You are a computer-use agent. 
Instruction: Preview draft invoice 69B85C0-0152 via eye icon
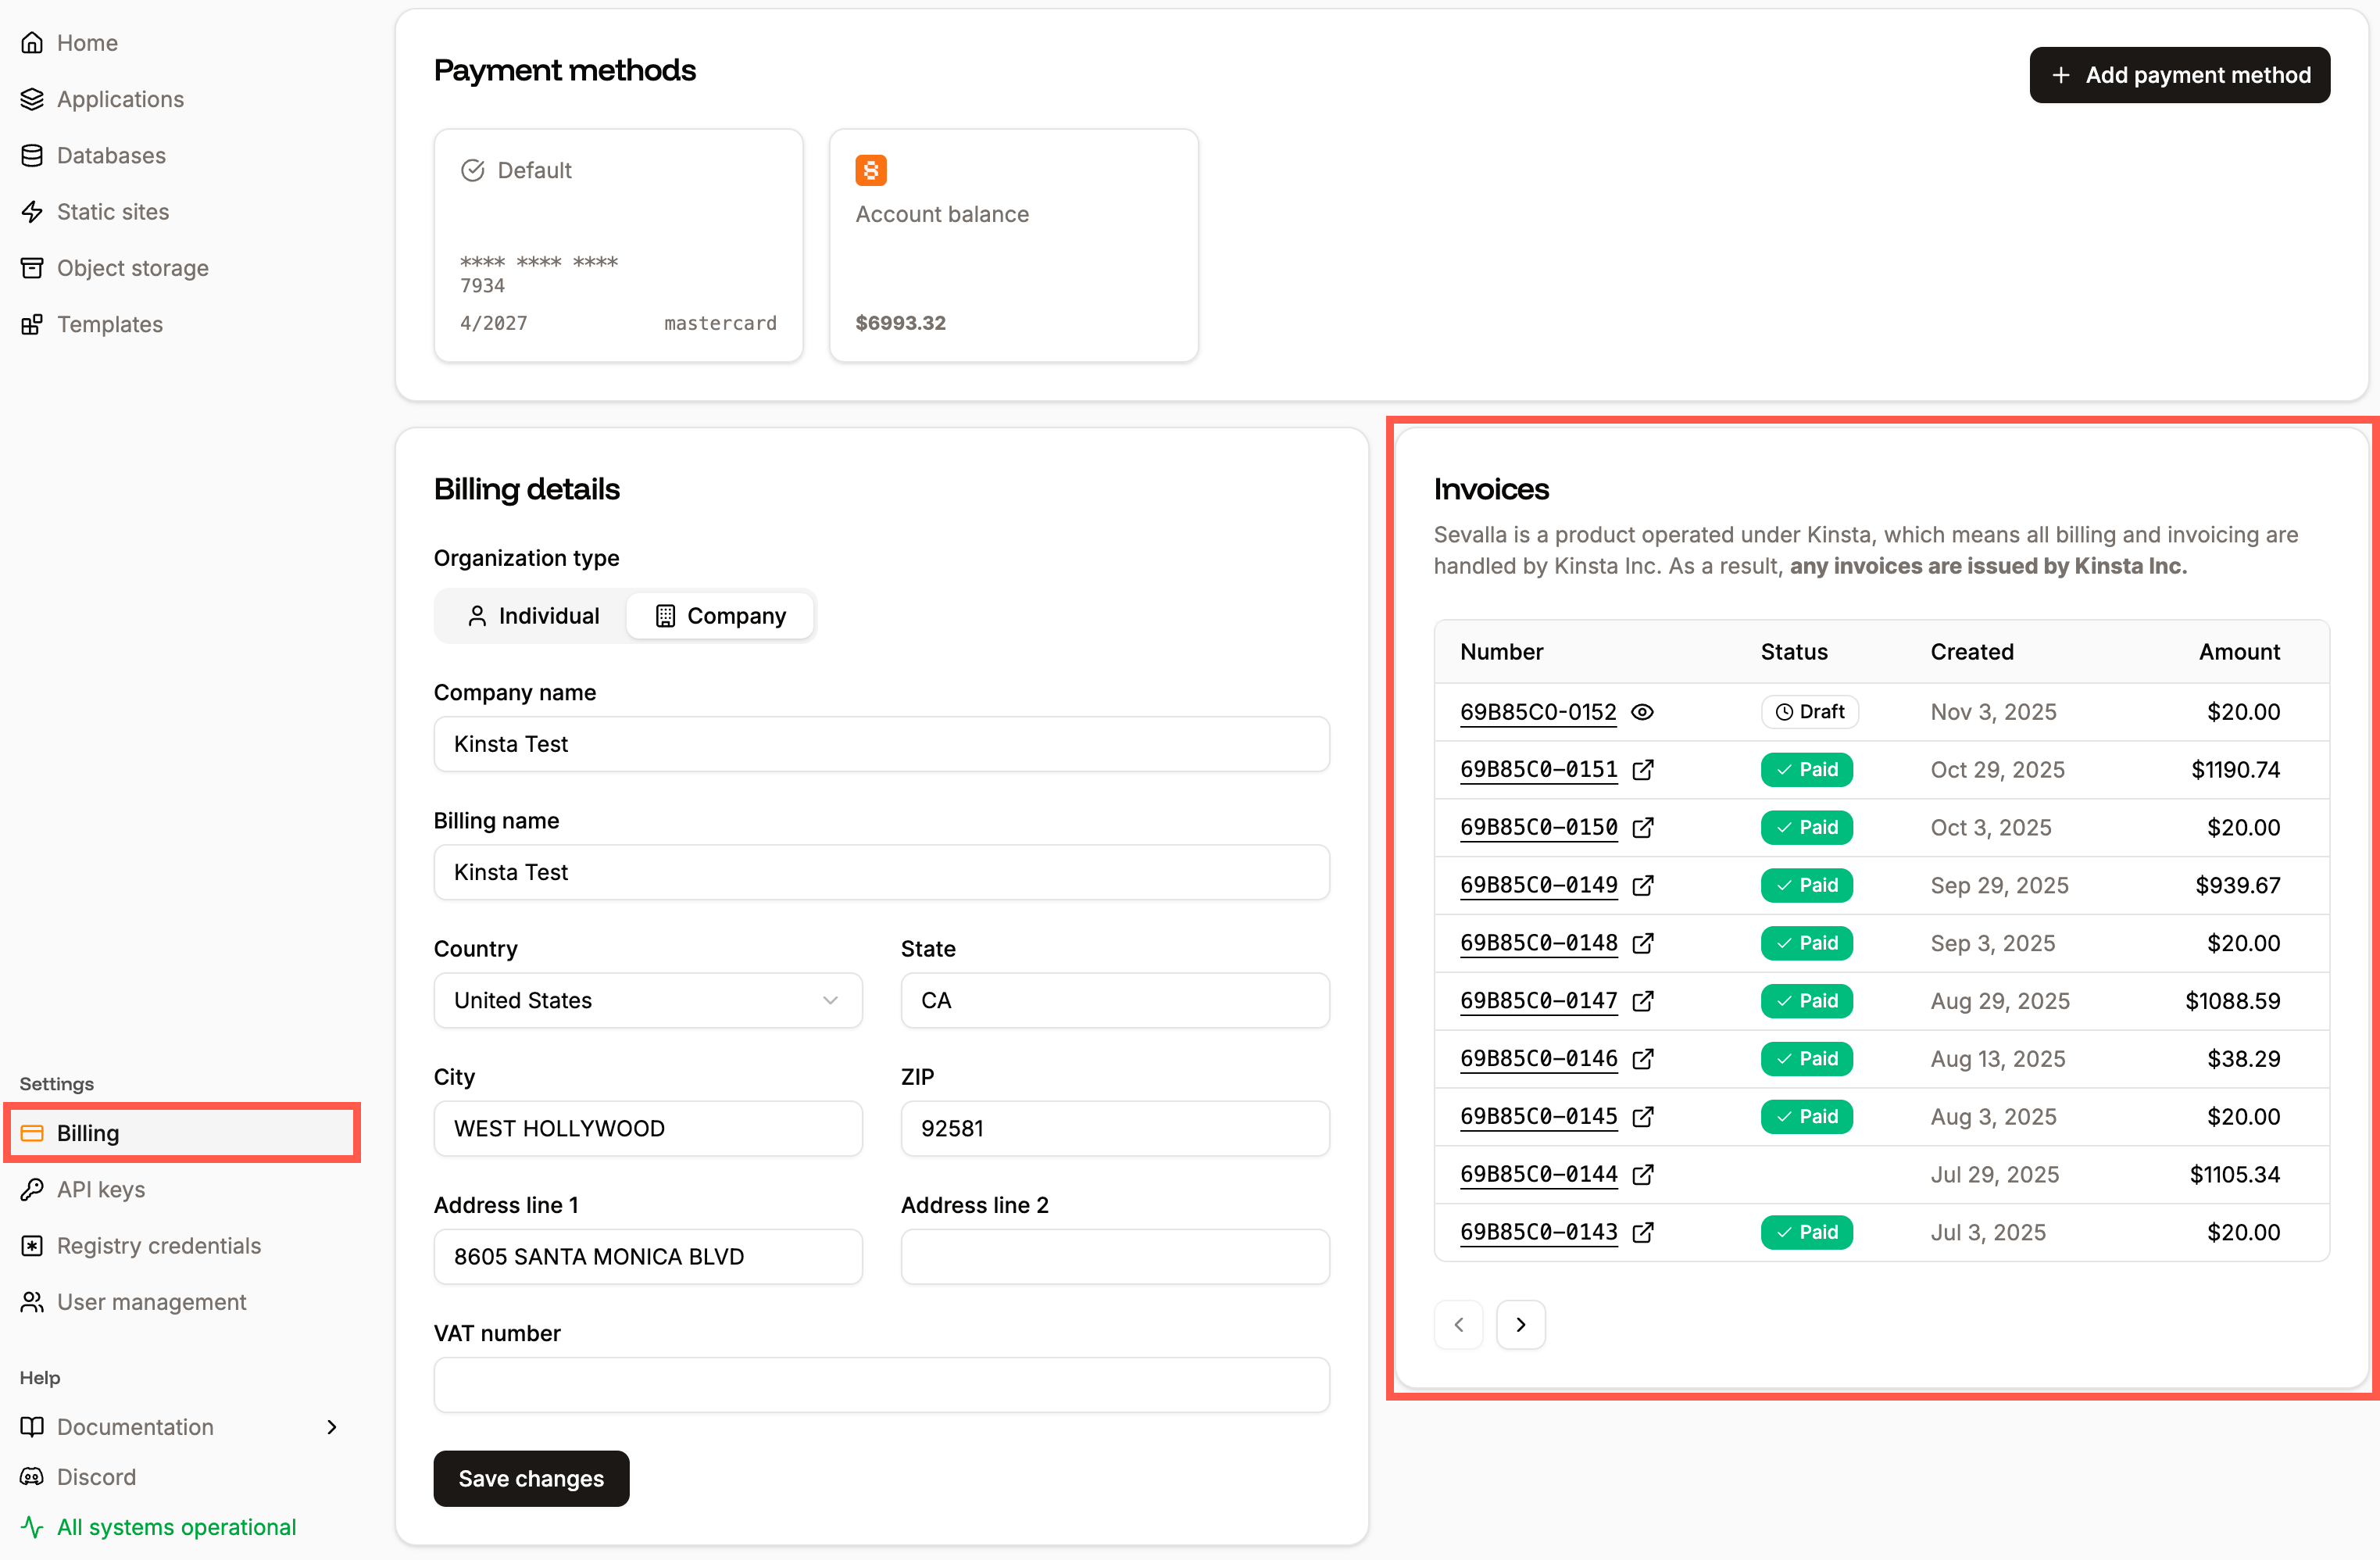tap(1643, 712)
